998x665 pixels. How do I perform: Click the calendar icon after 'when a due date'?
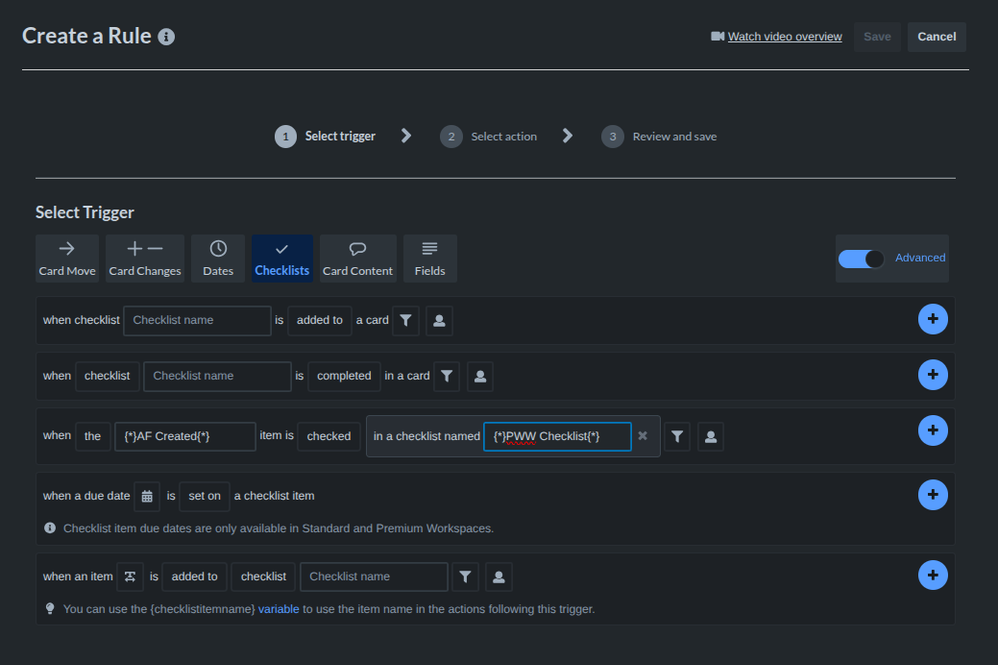[147, 496]
